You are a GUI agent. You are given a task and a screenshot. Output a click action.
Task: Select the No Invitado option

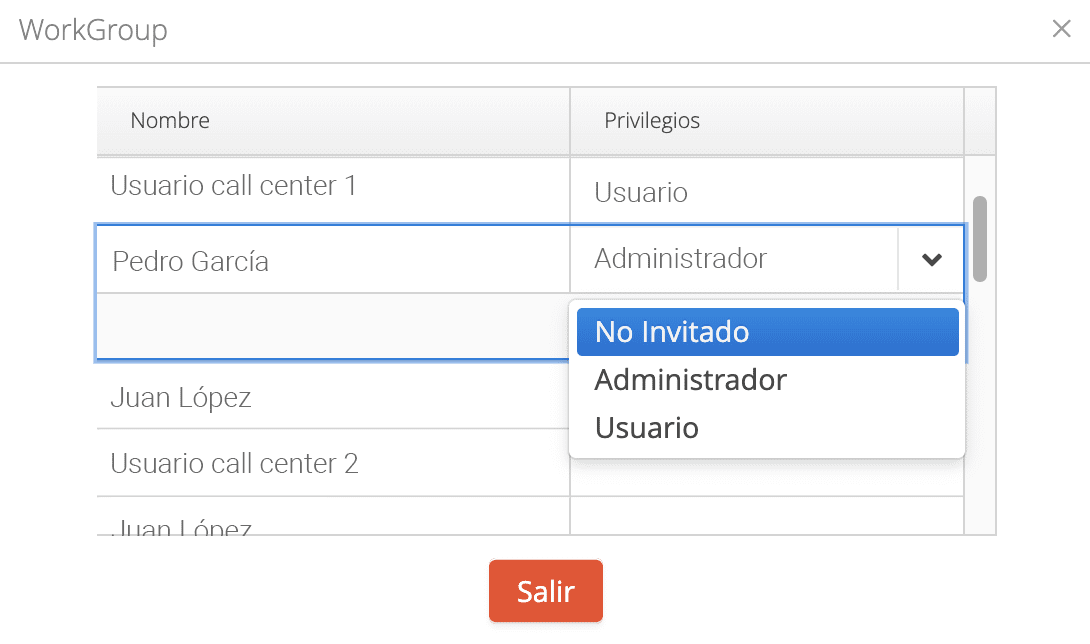(x=767, y=332)
